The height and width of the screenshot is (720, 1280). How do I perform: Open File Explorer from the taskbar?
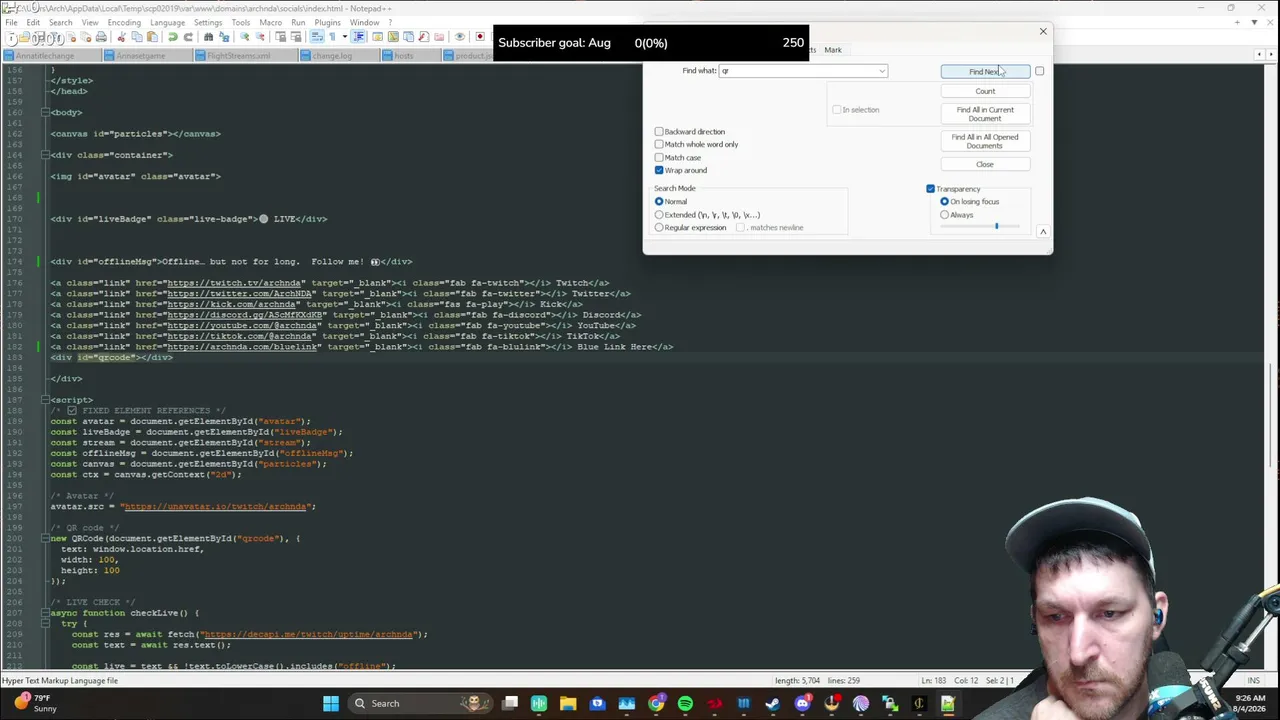point(568,703)
